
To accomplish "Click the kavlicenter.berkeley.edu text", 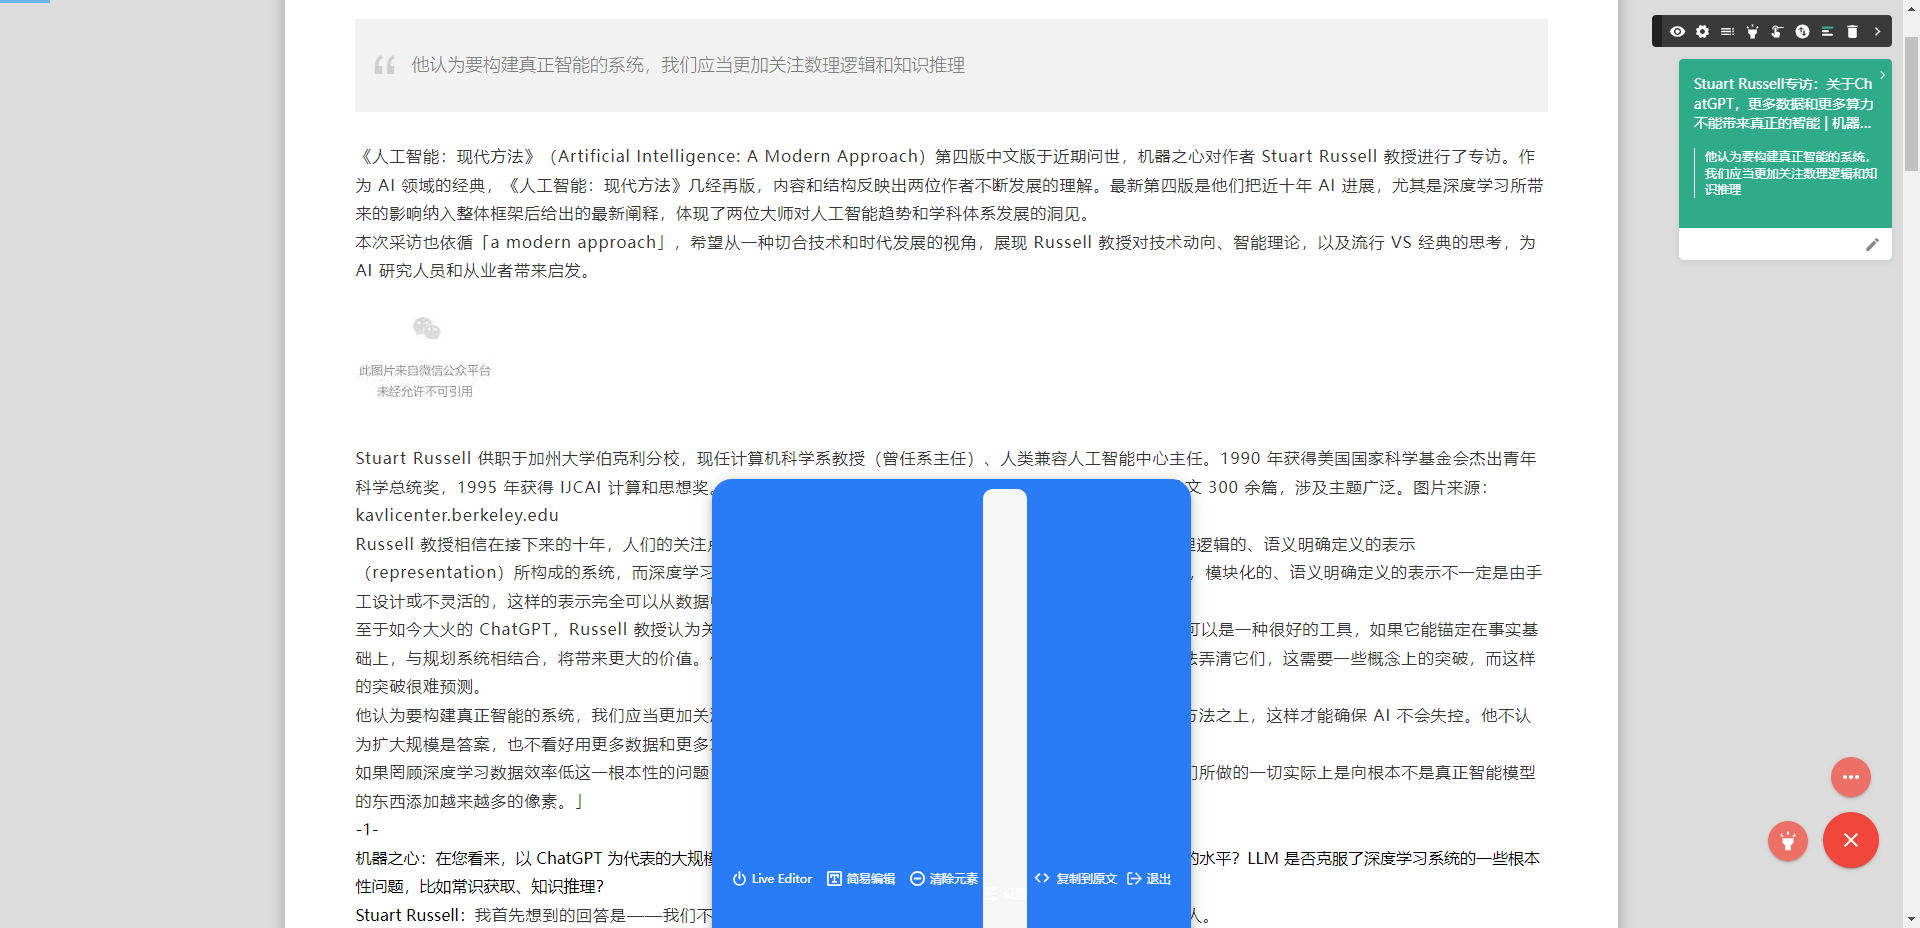I will coord(457,515).
